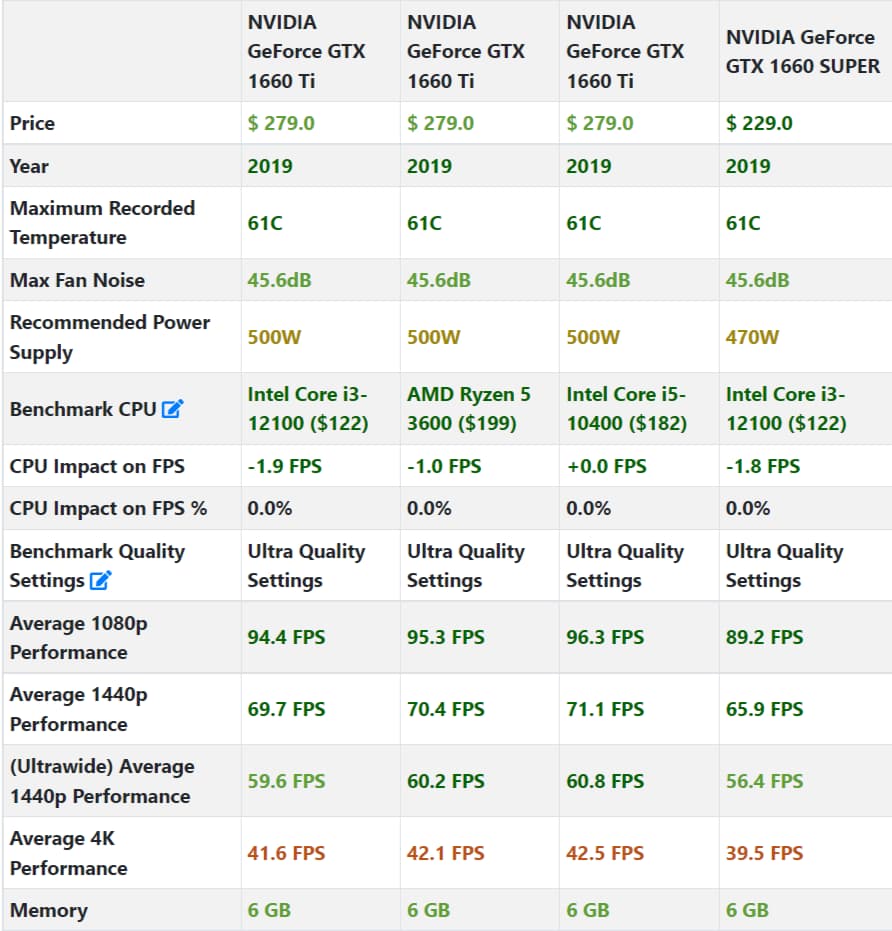Click the first GTX 1660 Ti column header
Image resolution: width=892 pixels, height=931 pixels.
click(x=306, y=52)
